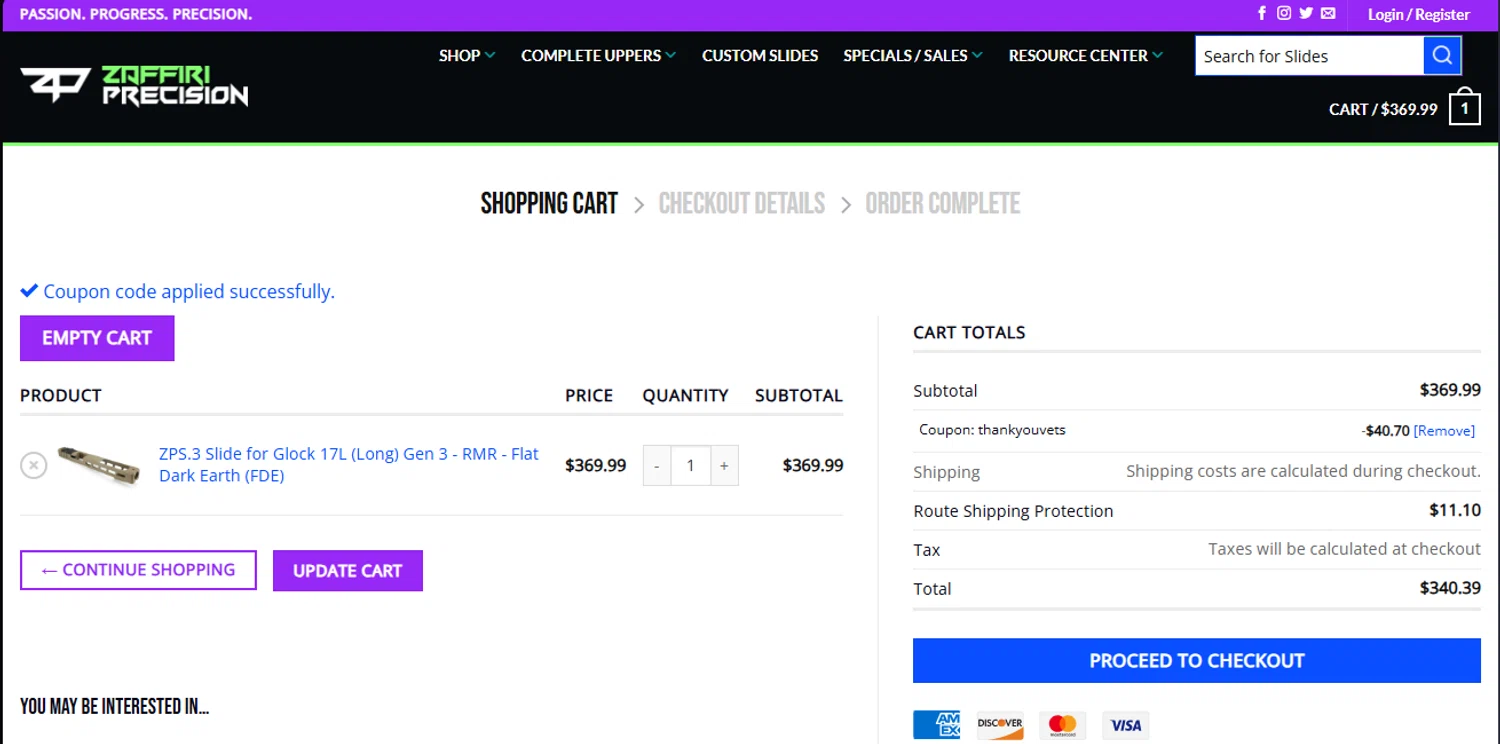Image resolution: width=1500 pixels, height=744 pixels.
Task: Click the EMPTY CART button
Action: click(x=97, y=338)
